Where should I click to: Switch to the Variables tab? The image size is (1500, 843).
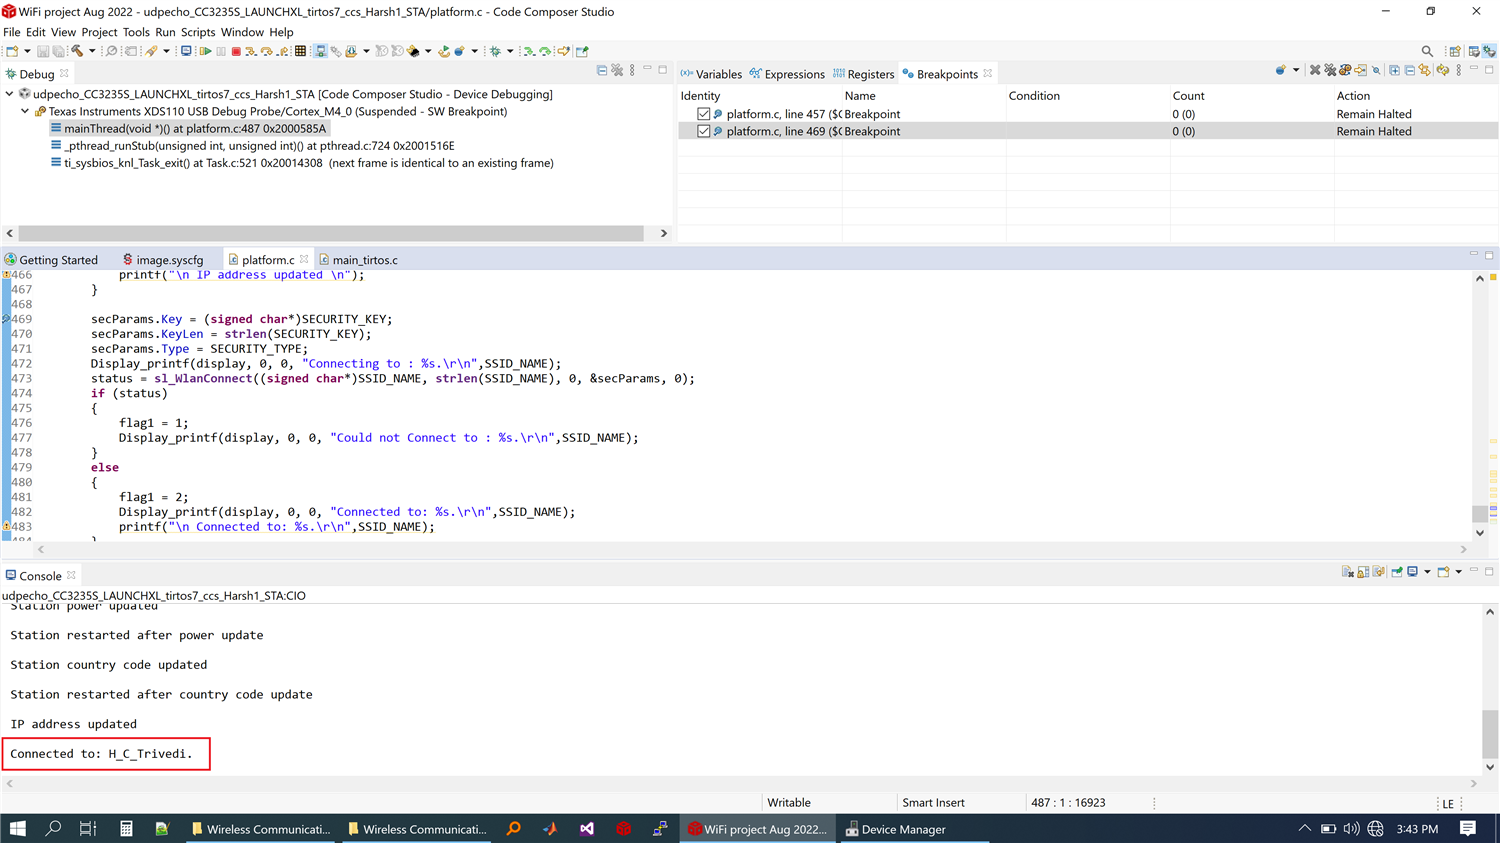711,74
